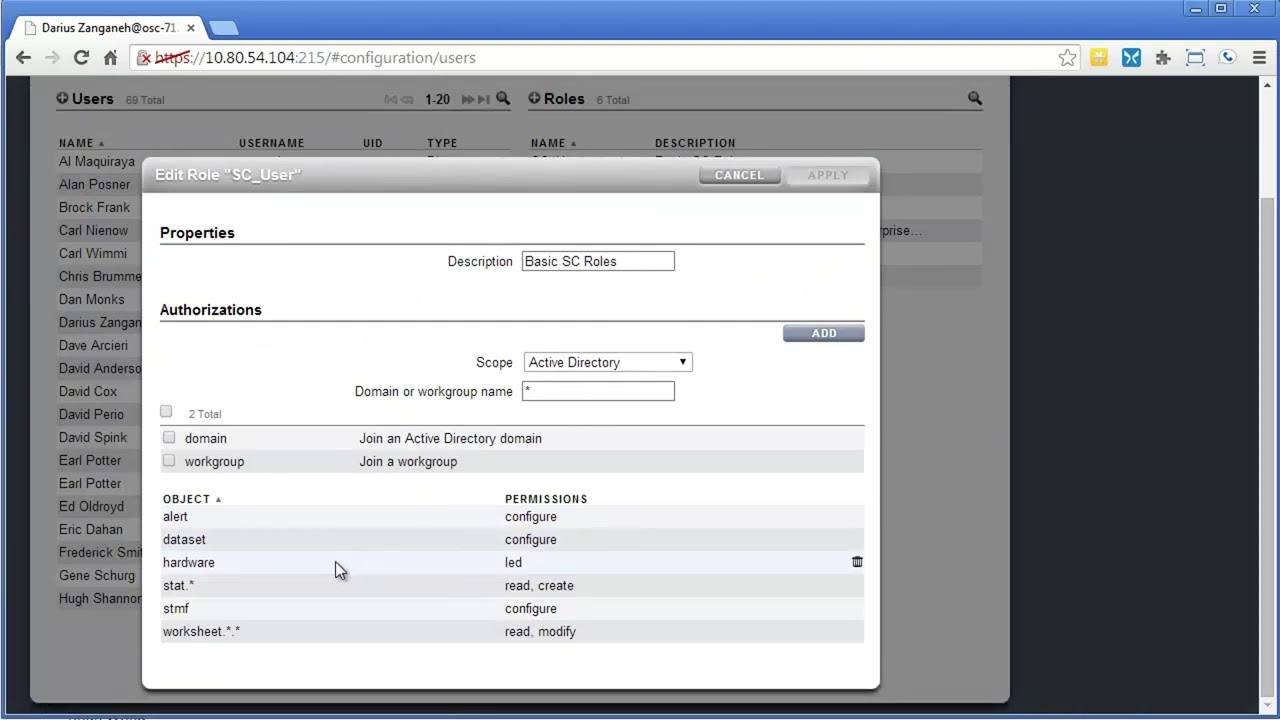Add a user with the plus icon beside Users

point(62,98)
